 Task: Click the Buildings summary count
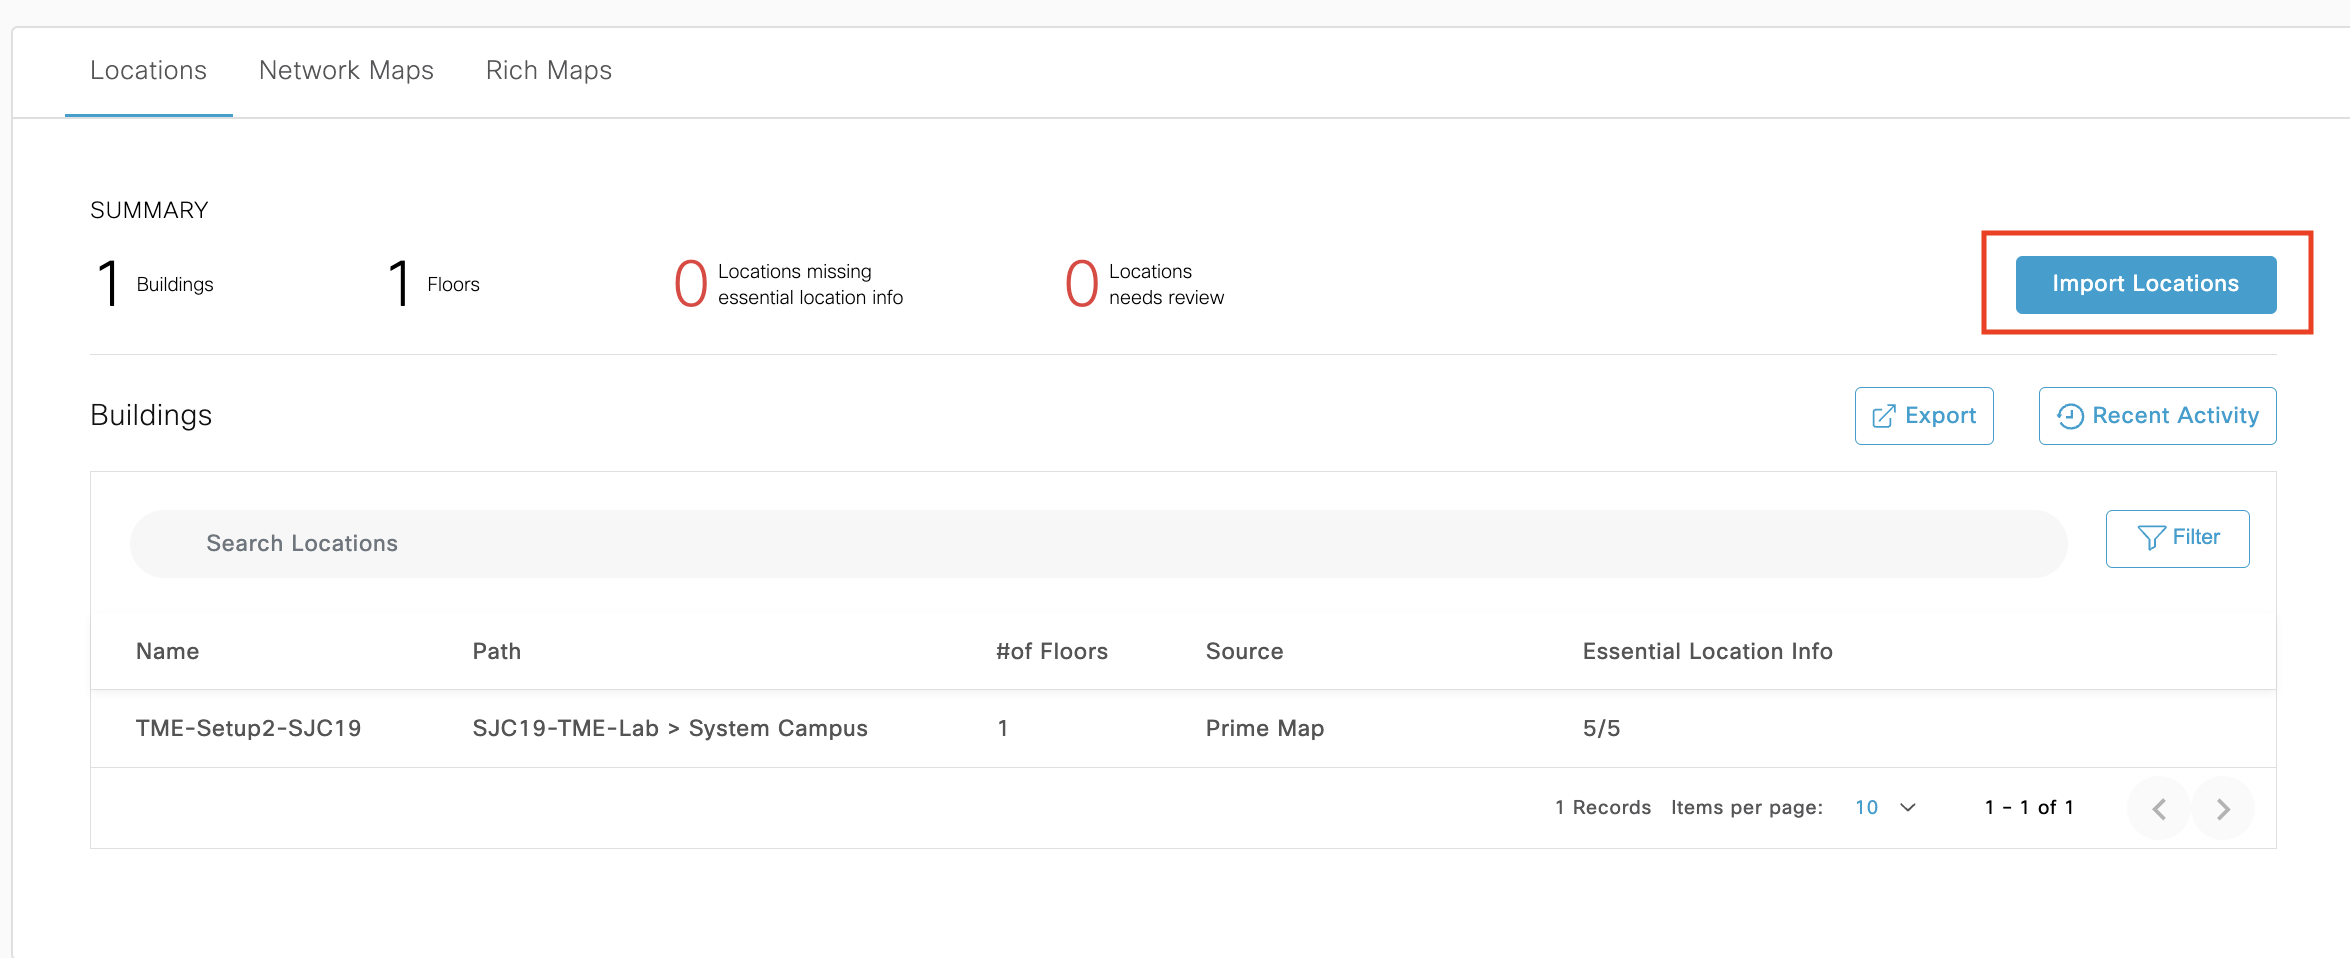[x=109, y=284]
